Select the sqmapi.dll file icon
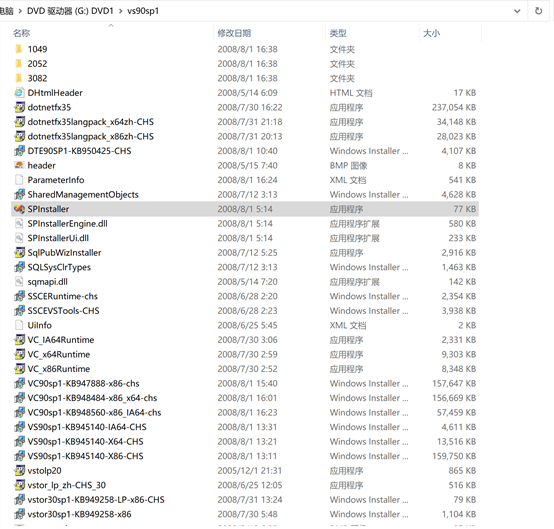The height and width of the screenshot is (529, 554). [x=19, y=282]
